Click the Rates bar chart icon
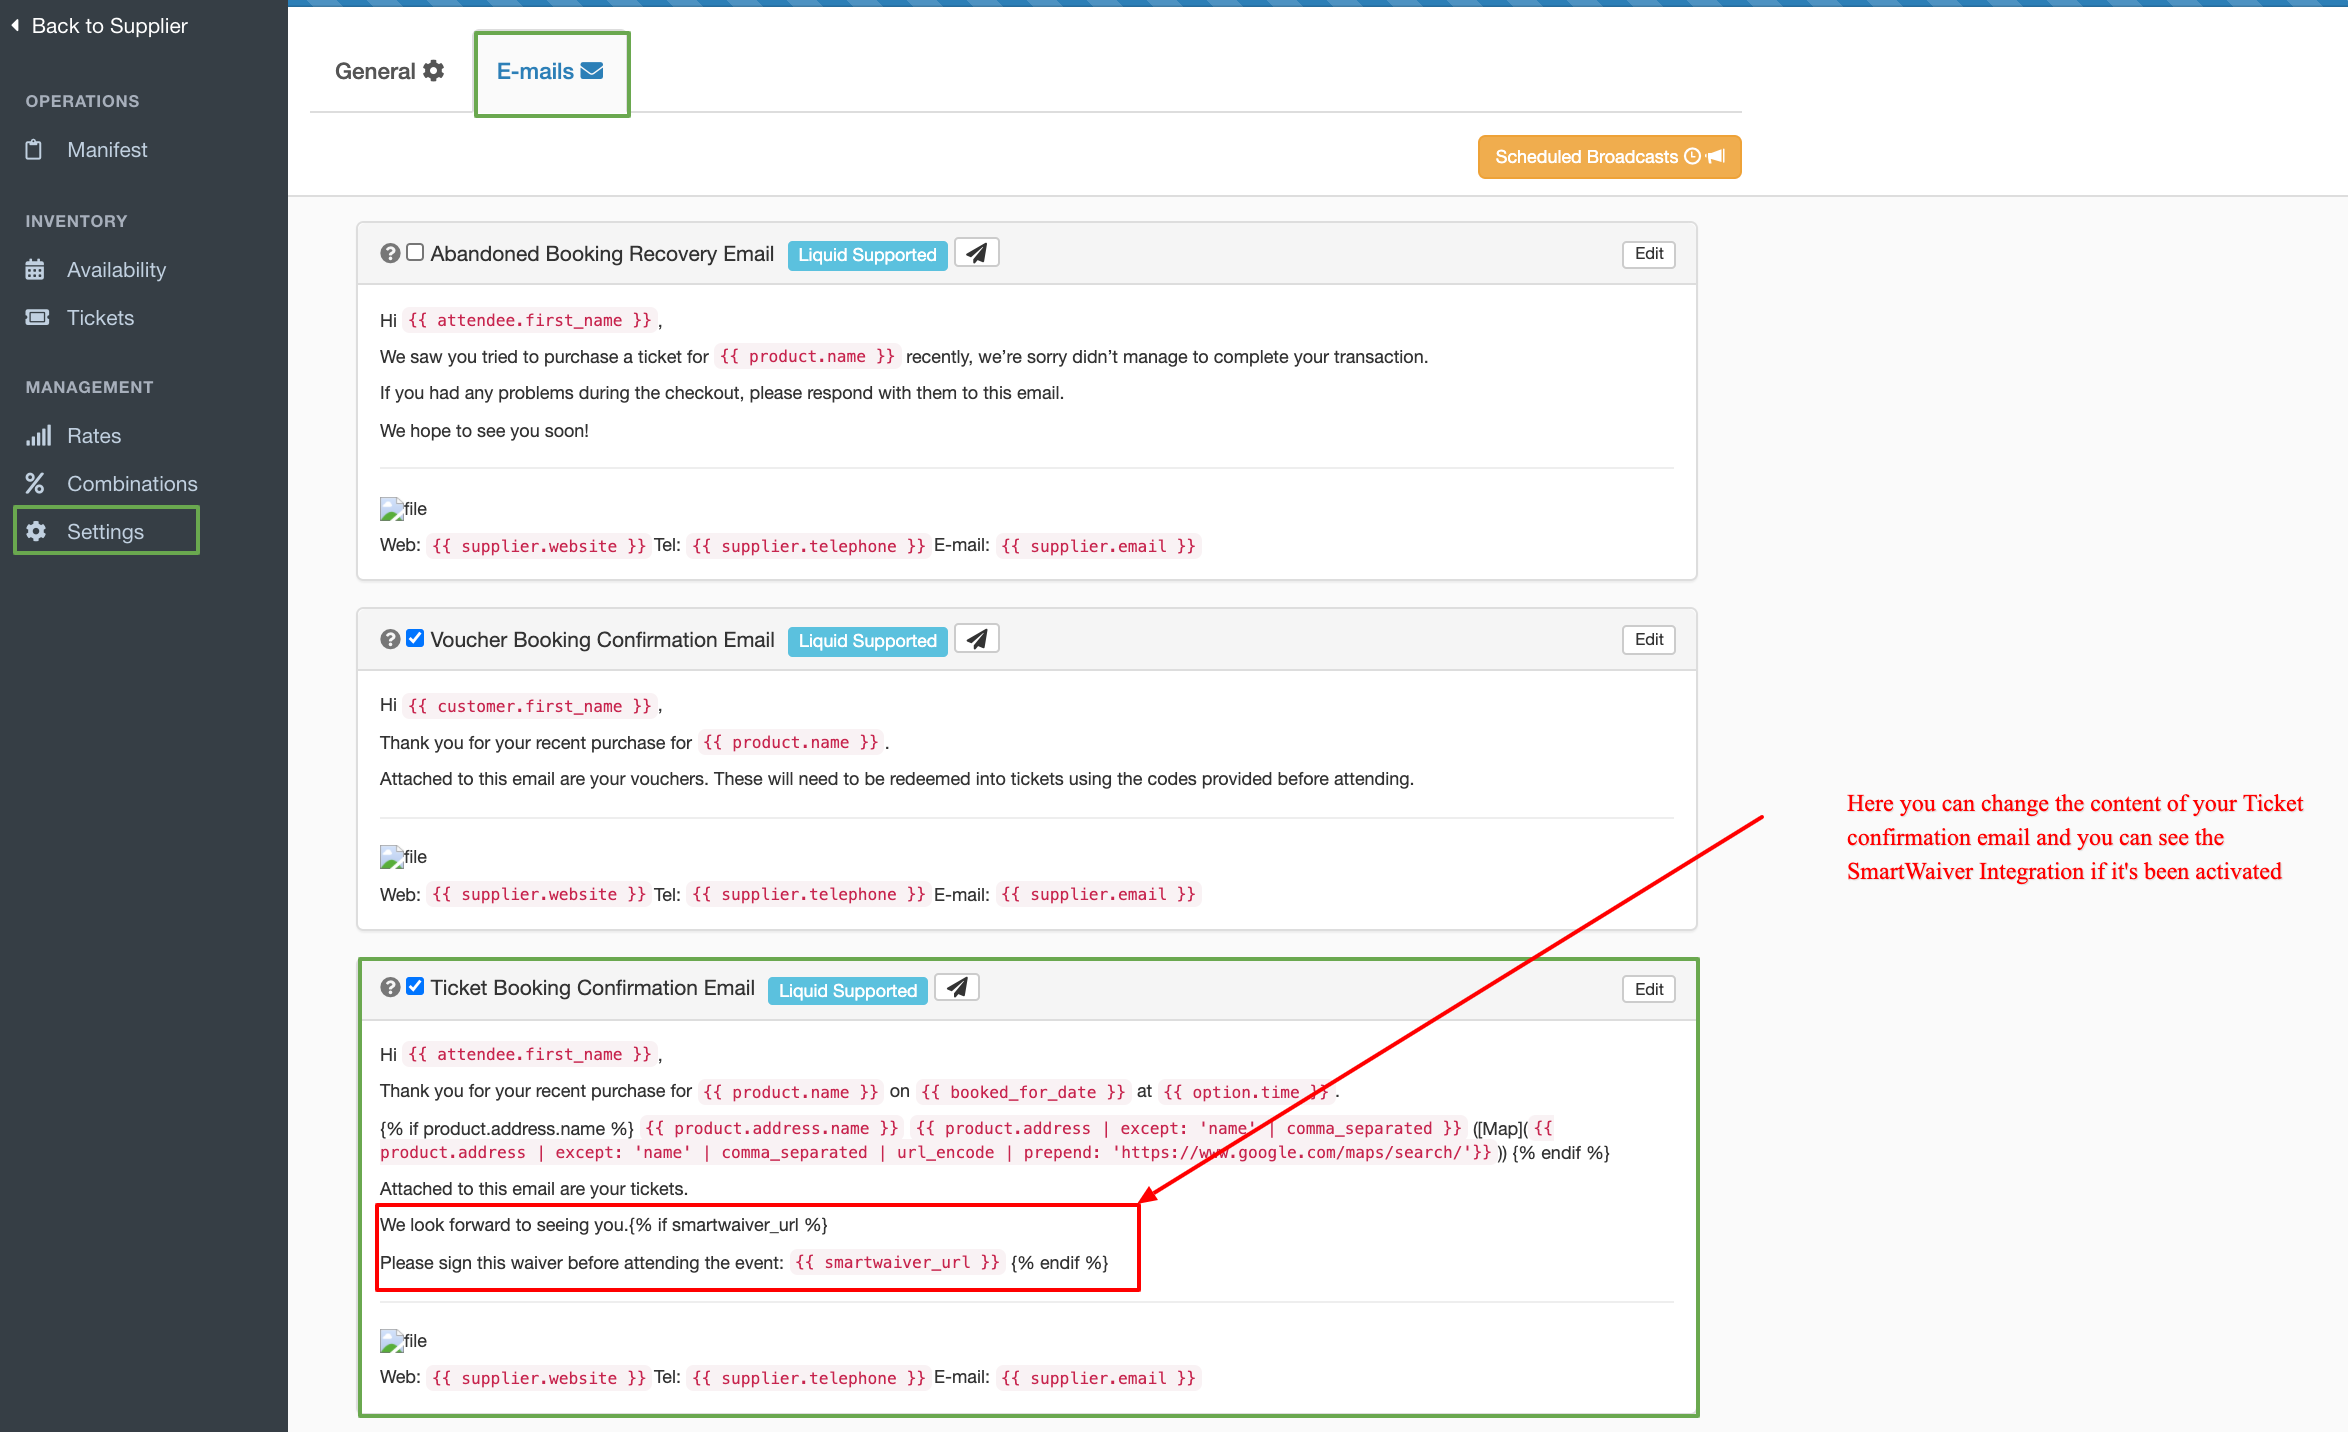Screen dimensions: 2348x1432 click(38, 436)
